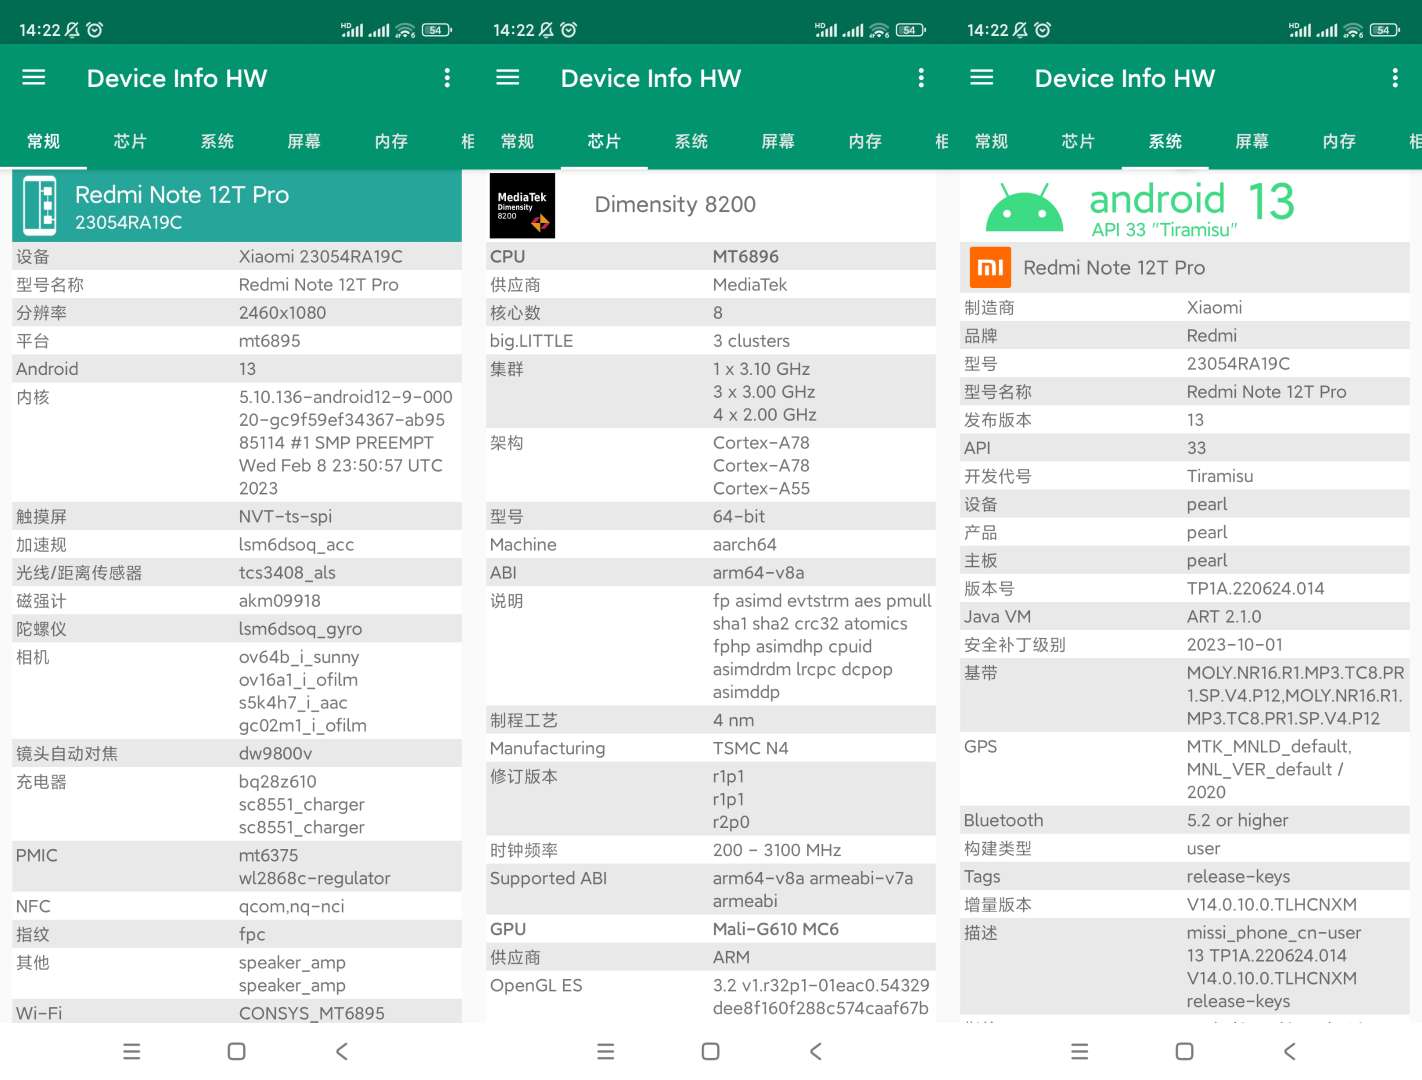Tap the qcom,nq-nci NFC value
Viewport: 1422px width, 1080px height.
291,907
